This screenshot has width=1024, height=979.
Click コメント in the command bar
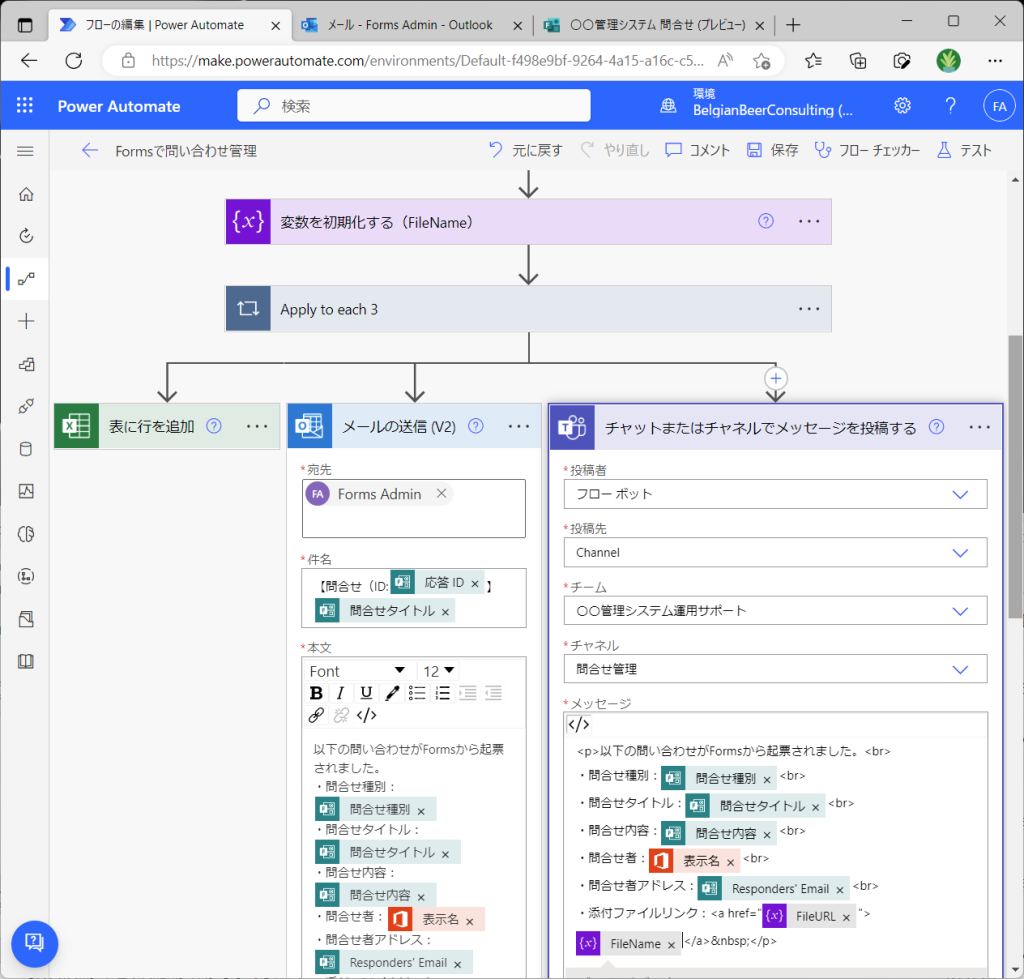(x=697, y=151)
